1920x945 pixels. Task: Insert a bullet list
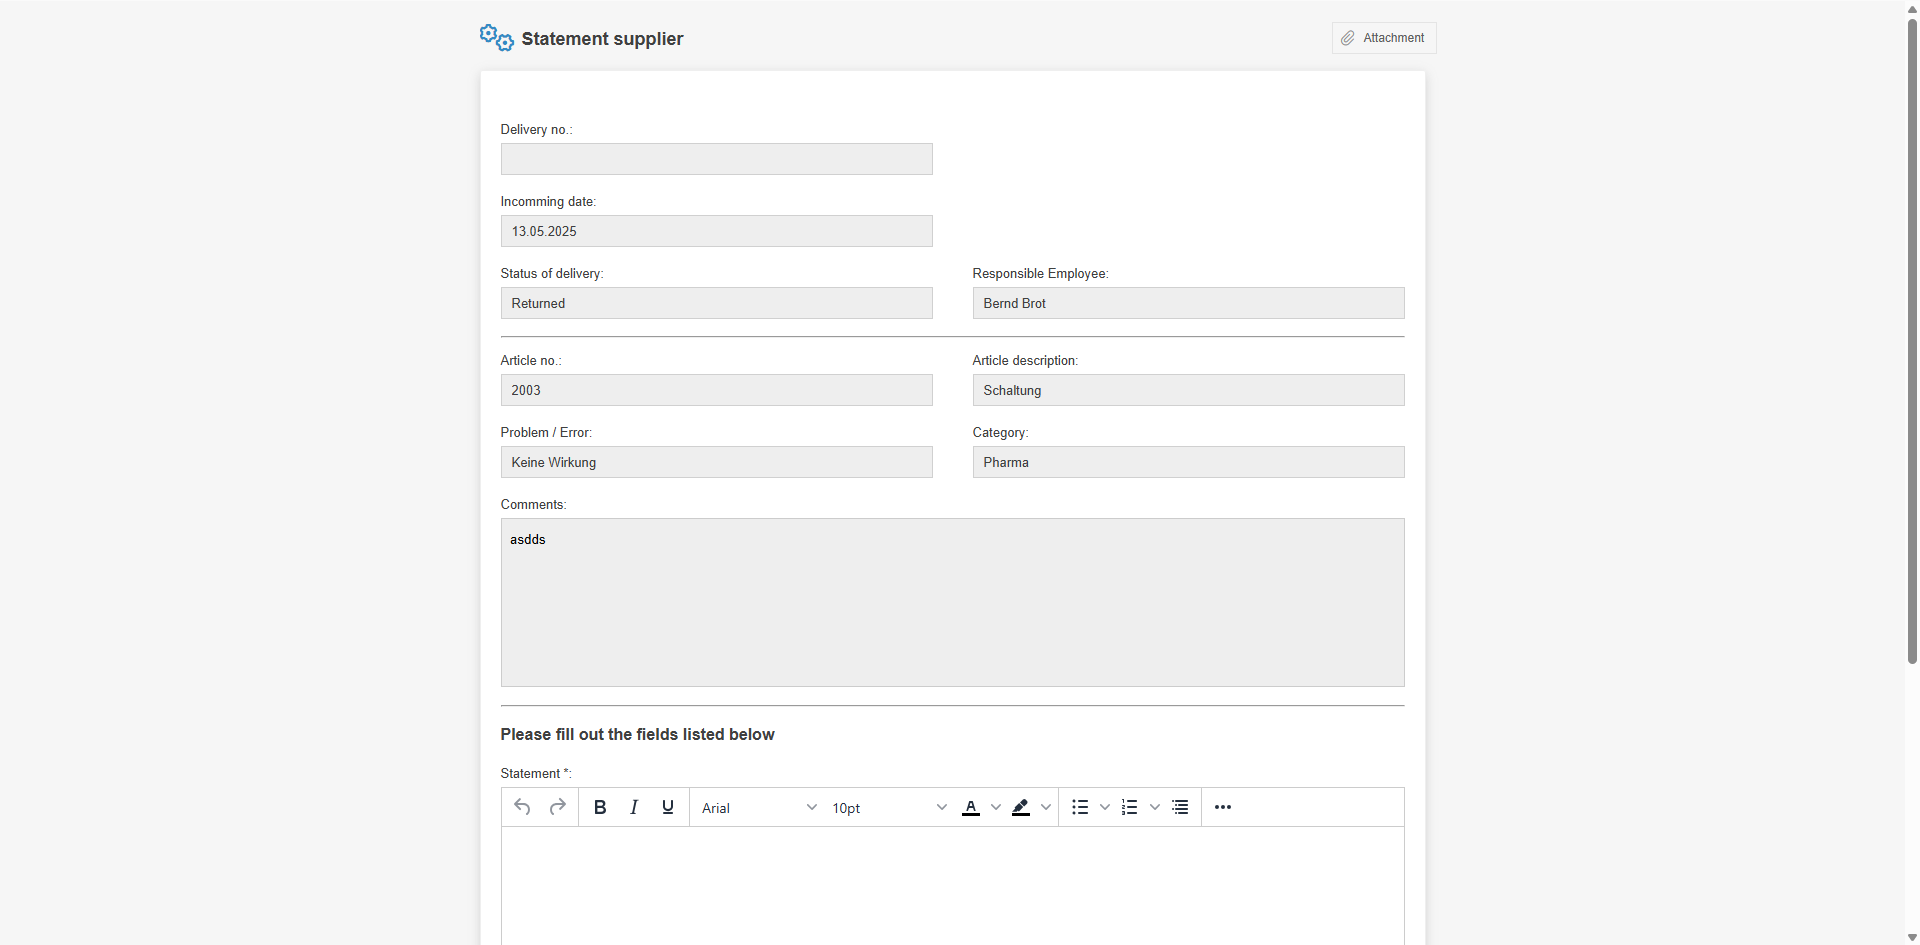coord(1080,807)
